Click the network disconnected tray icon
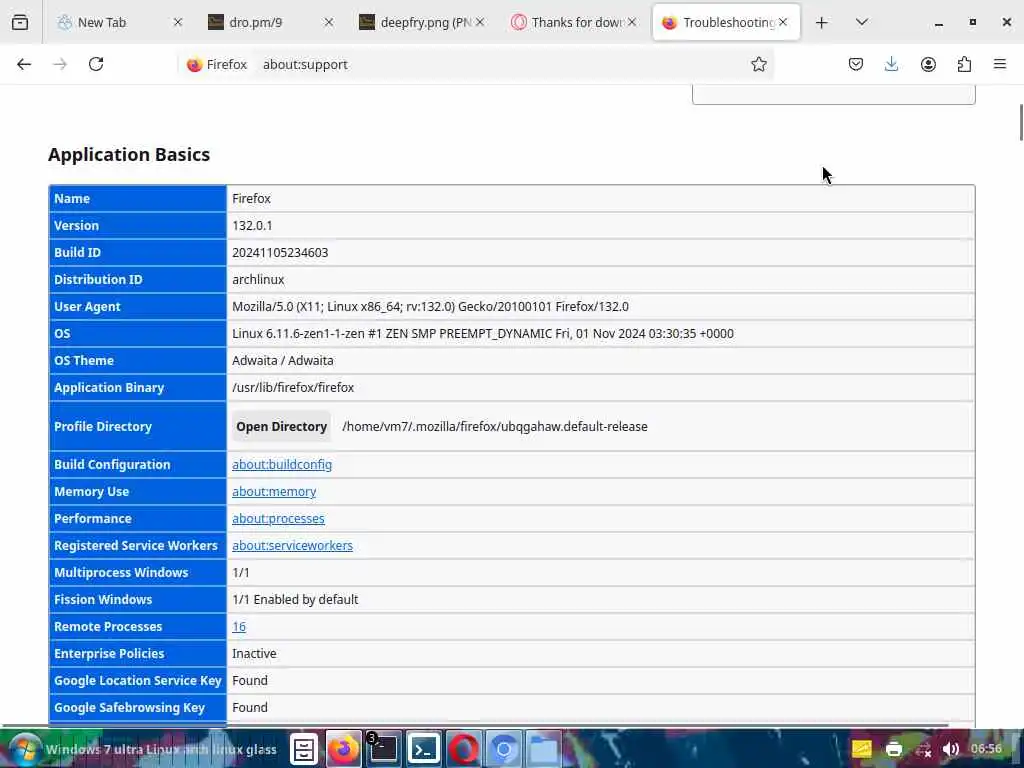Image resolution: width=1024 pixels, height=768 pixels. (923, 749)
